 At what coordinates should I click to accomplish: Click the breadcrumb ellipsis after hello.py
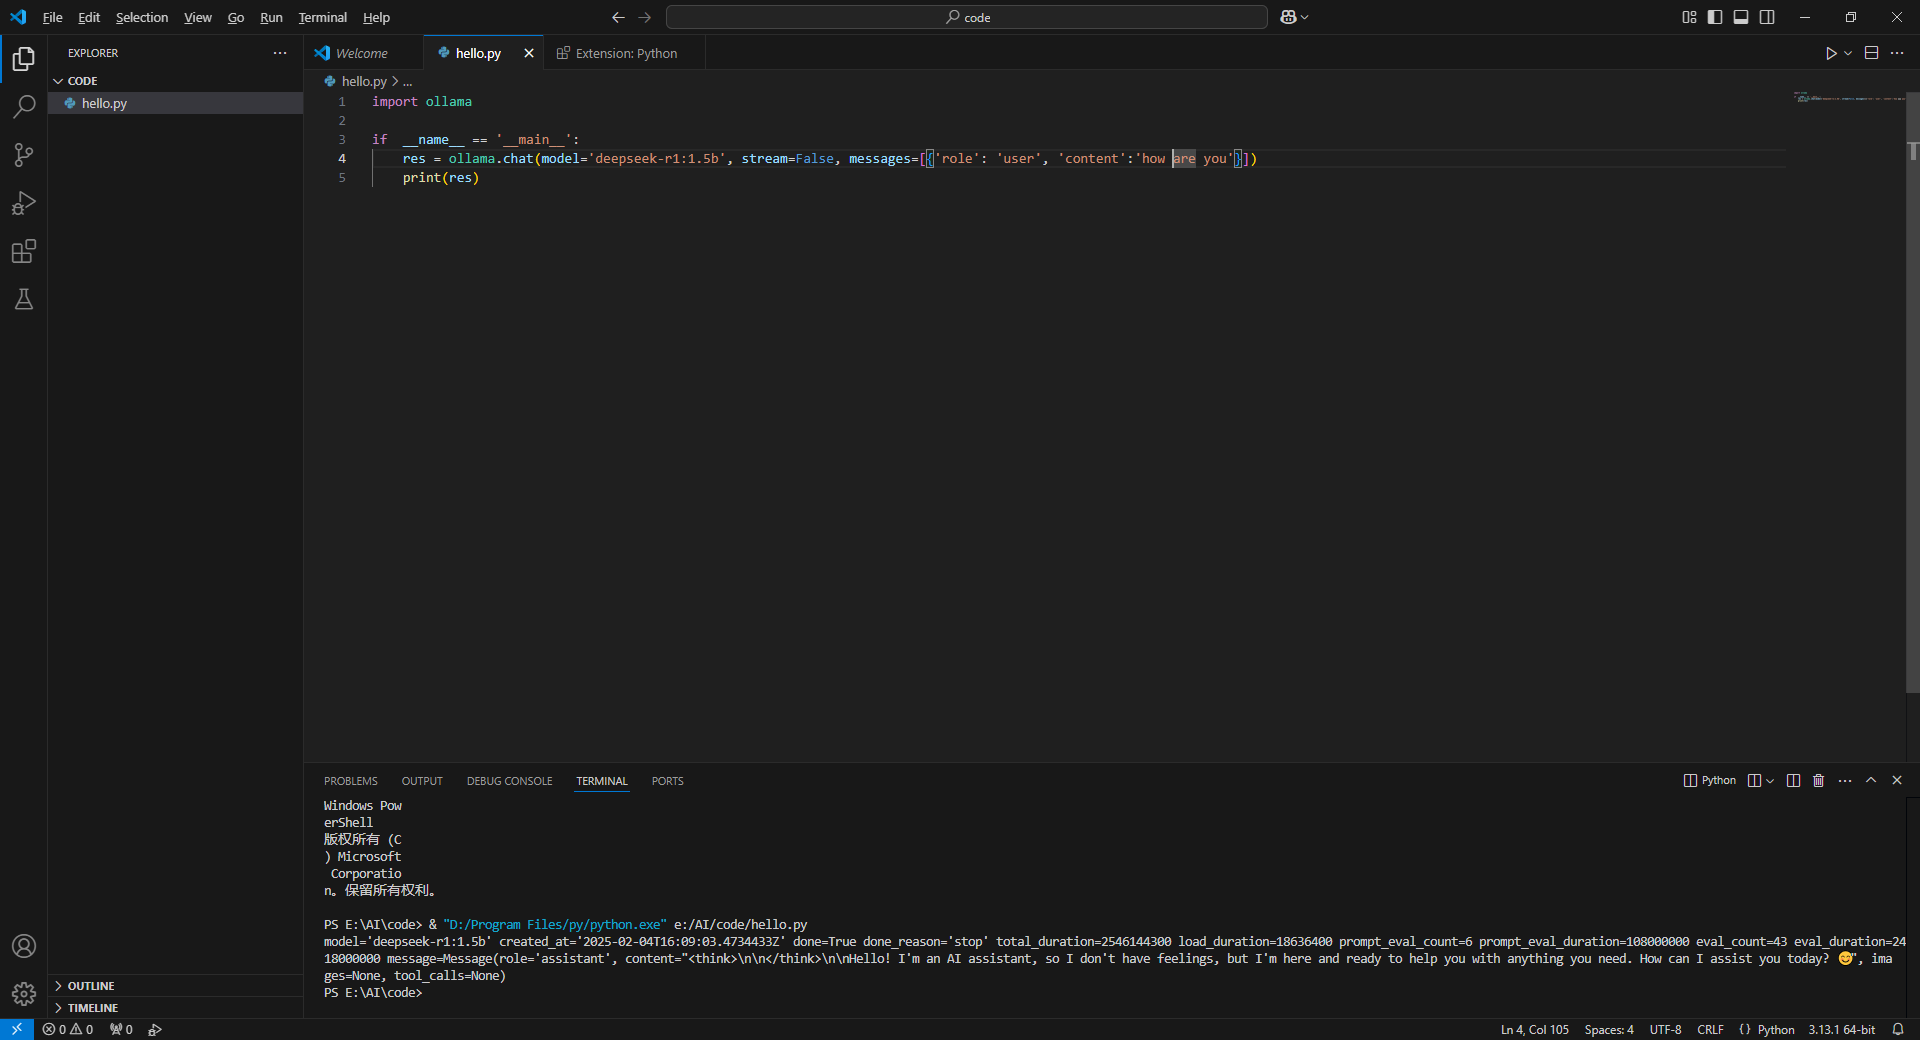[407, 81]
